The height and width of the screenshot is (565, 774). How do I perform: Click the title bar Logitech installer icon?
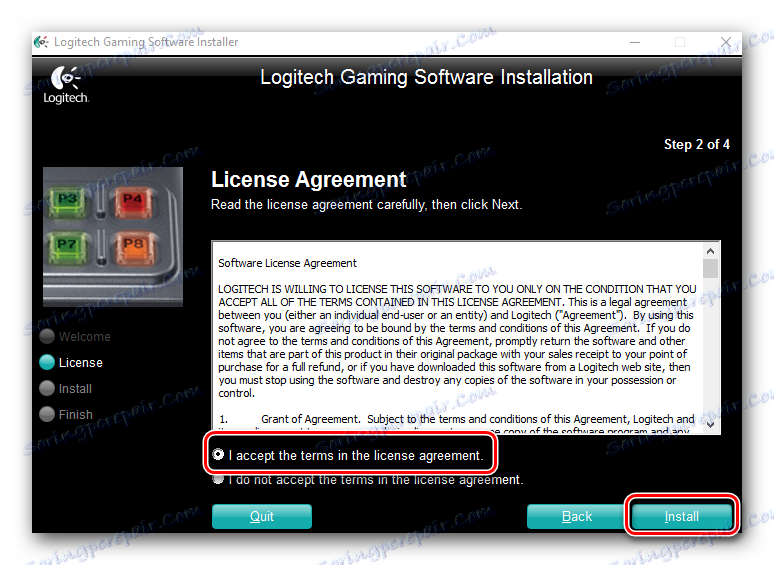coord(41,42)
